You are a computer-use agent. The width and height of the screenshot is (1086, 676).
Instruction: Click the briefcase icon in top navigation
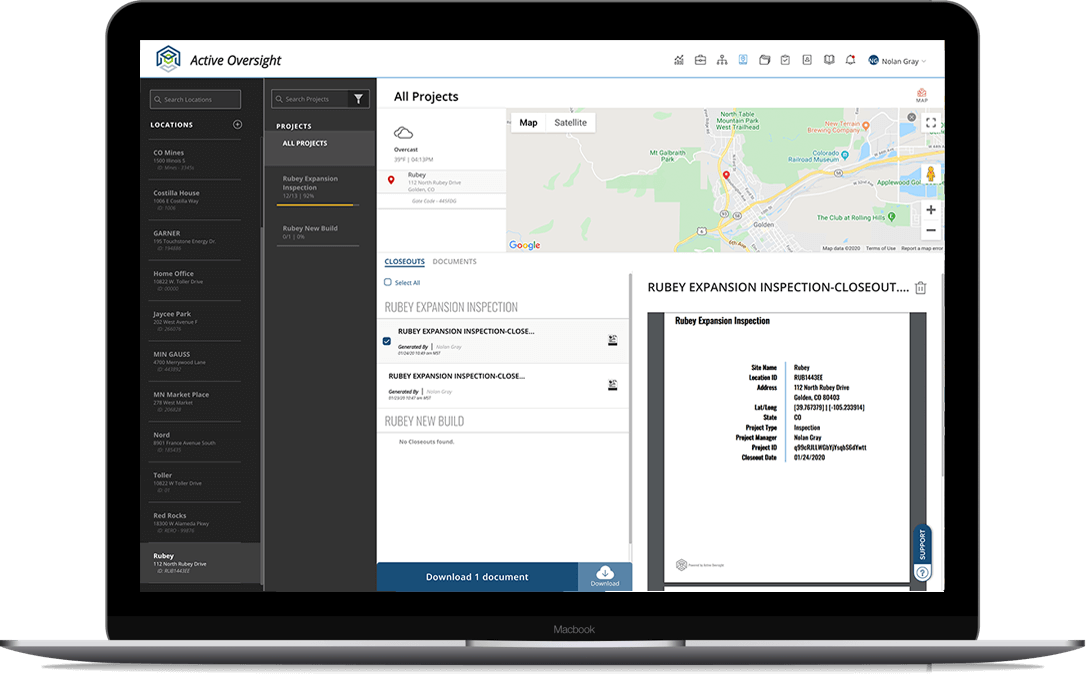point(700,60)
